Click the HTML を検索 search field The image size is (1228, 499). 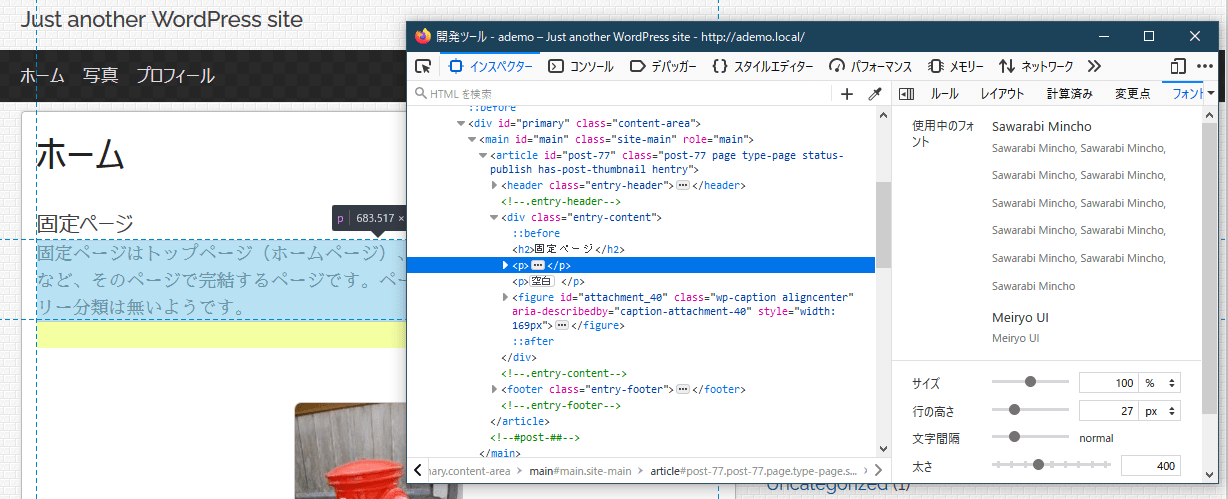tap(620, 94)
